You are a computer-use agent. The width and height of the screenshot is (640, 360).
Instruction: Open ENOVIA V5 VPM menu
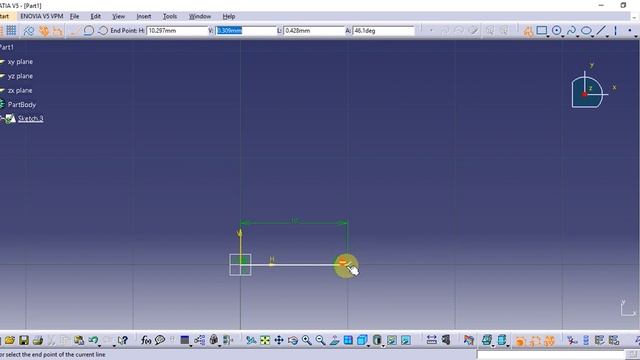tap(42, 16)
